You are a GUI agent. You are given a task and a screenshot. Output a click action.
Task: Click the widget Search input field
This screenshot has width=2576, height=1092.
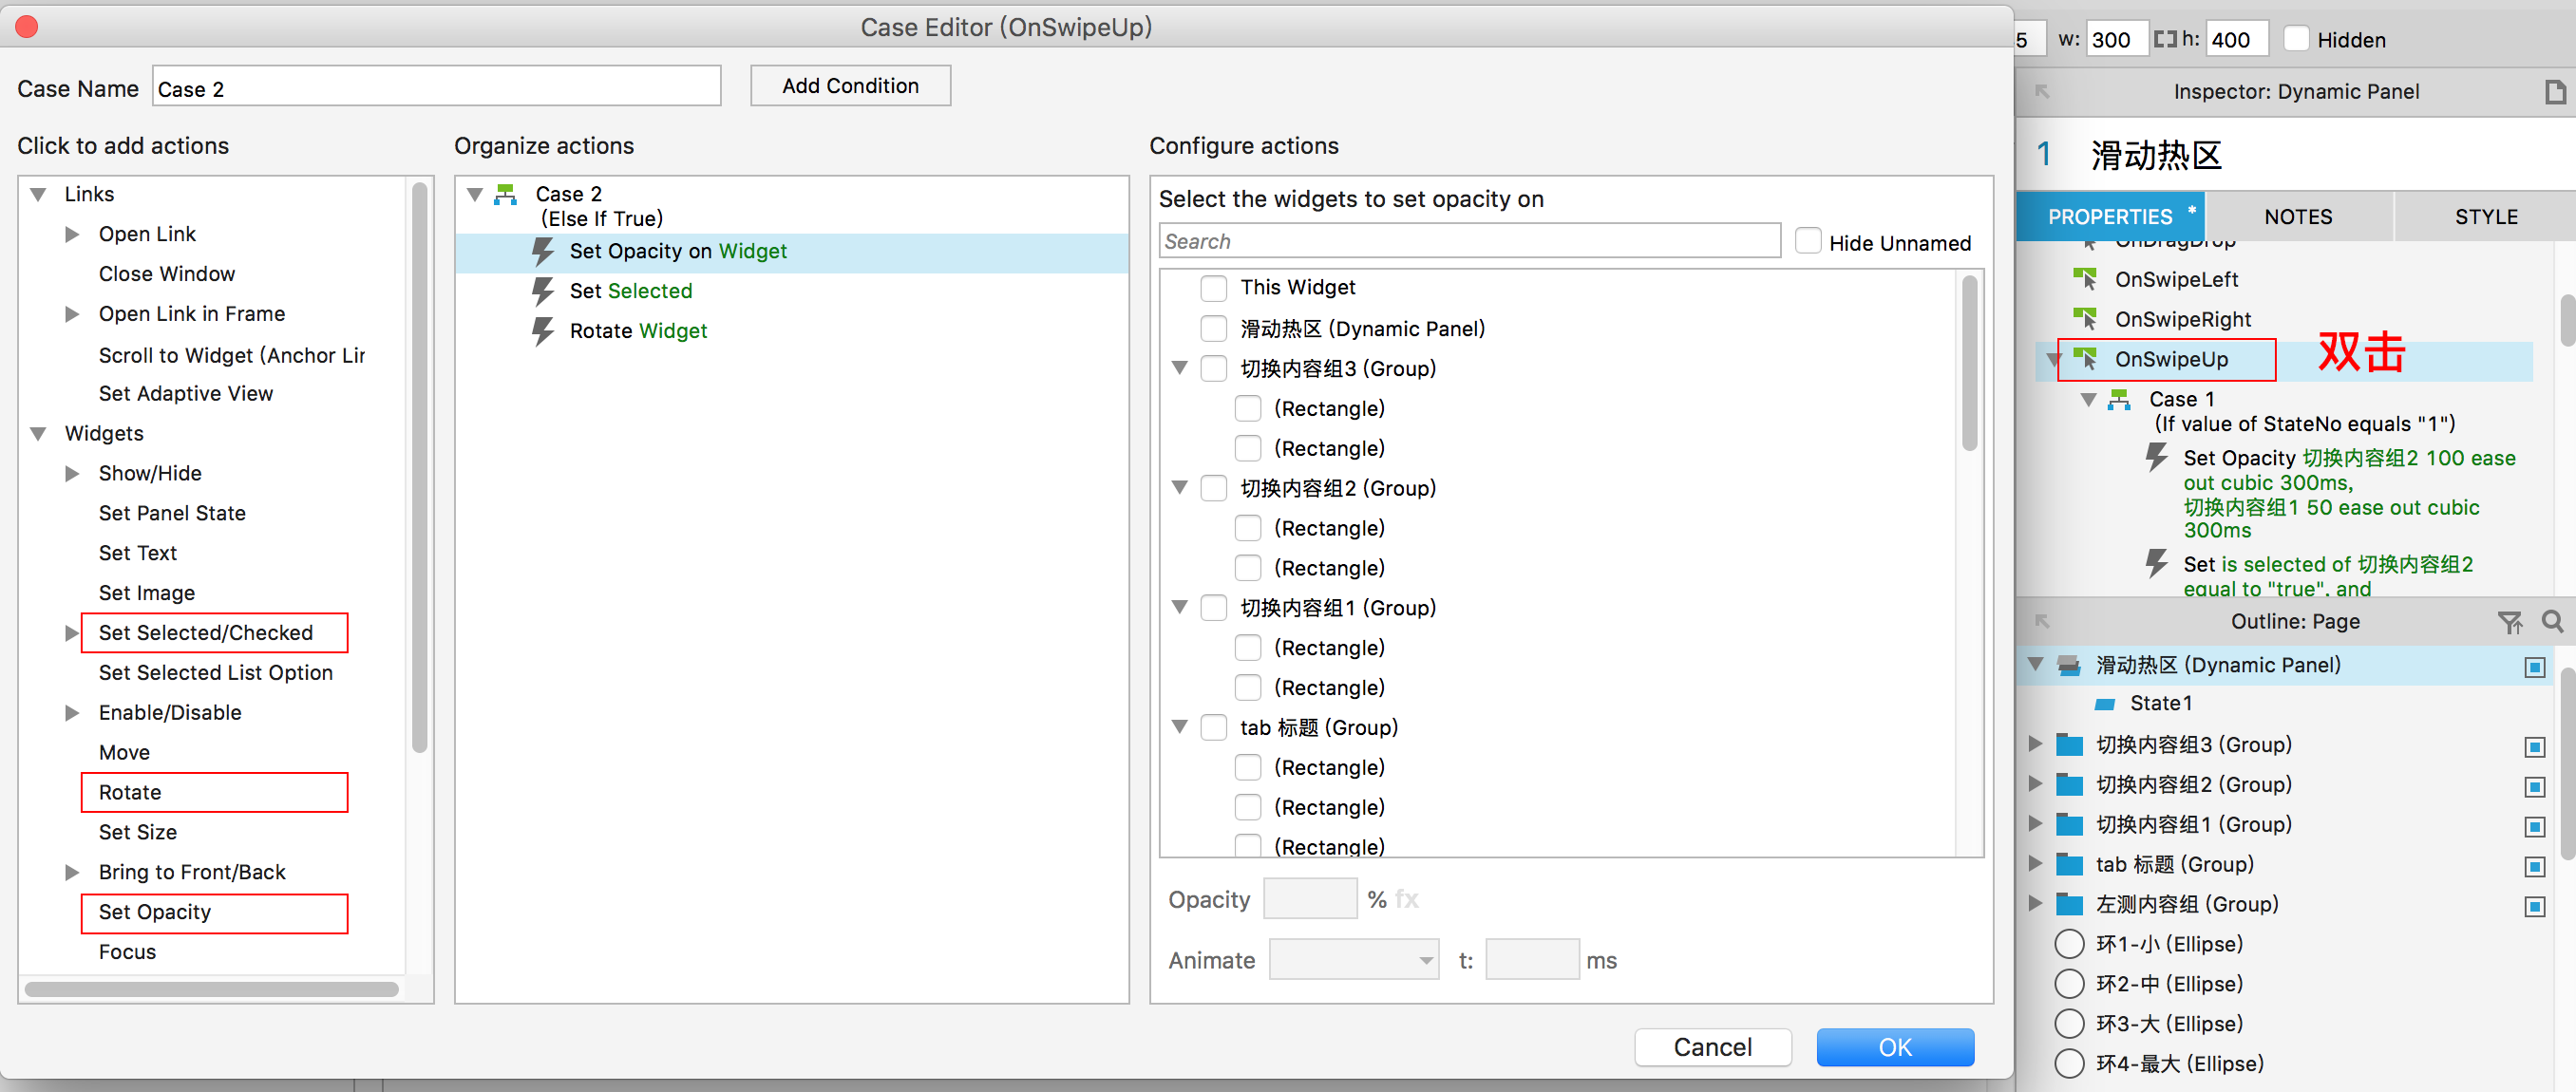1468,241
